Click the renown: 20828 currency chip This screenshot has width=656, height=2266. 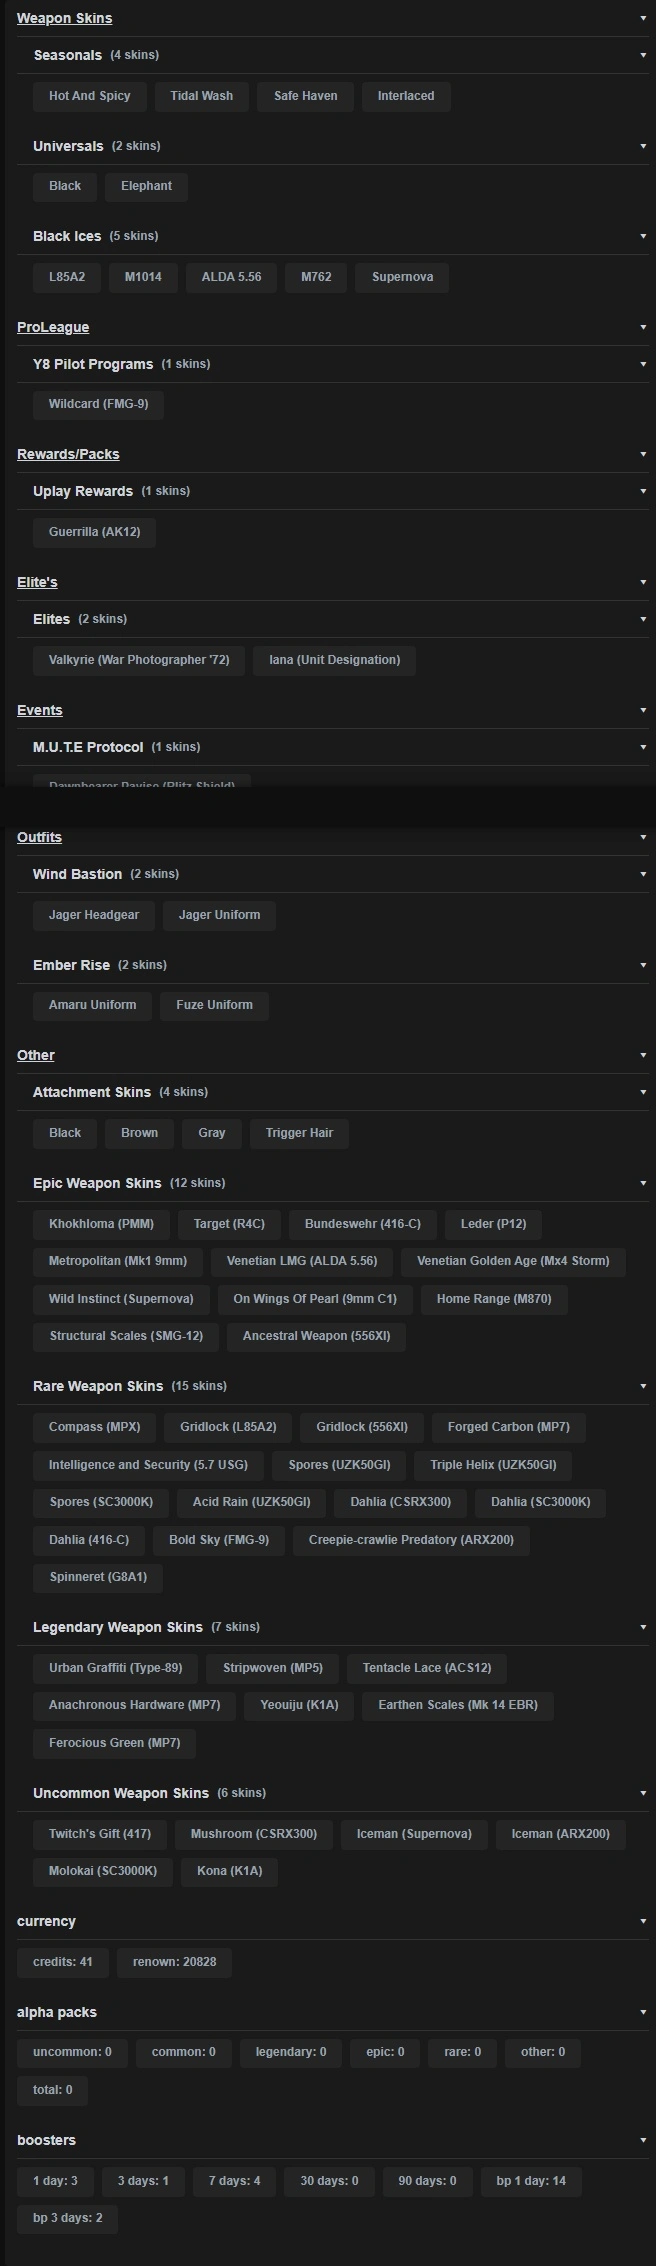[174, 1962]
